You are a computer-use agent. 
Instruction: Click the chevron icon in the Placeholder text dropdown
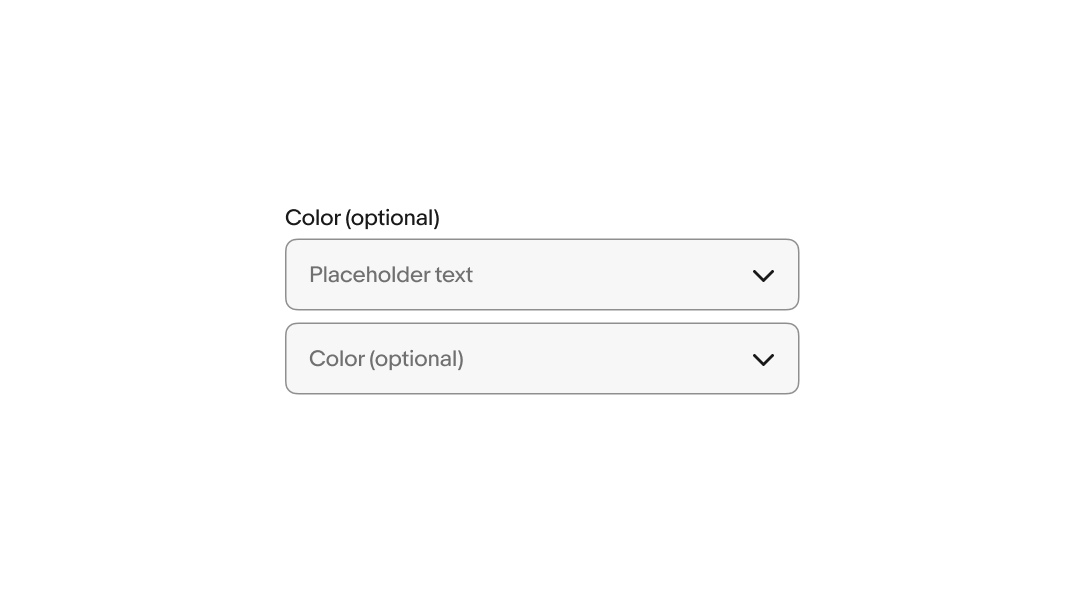point(763,275)
